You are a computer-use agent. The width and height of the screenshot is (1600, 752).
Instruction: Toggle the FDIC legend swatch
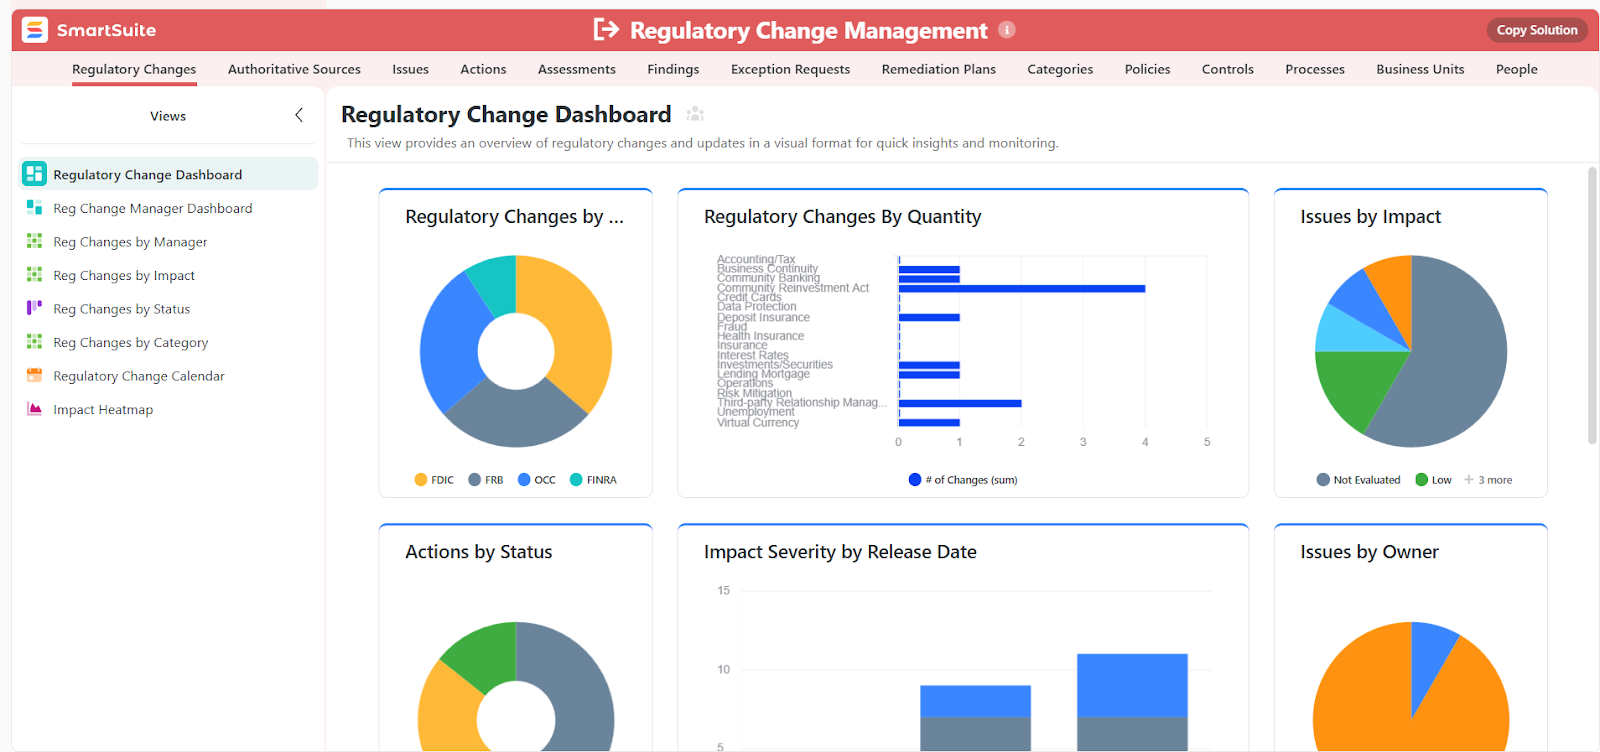421,480
